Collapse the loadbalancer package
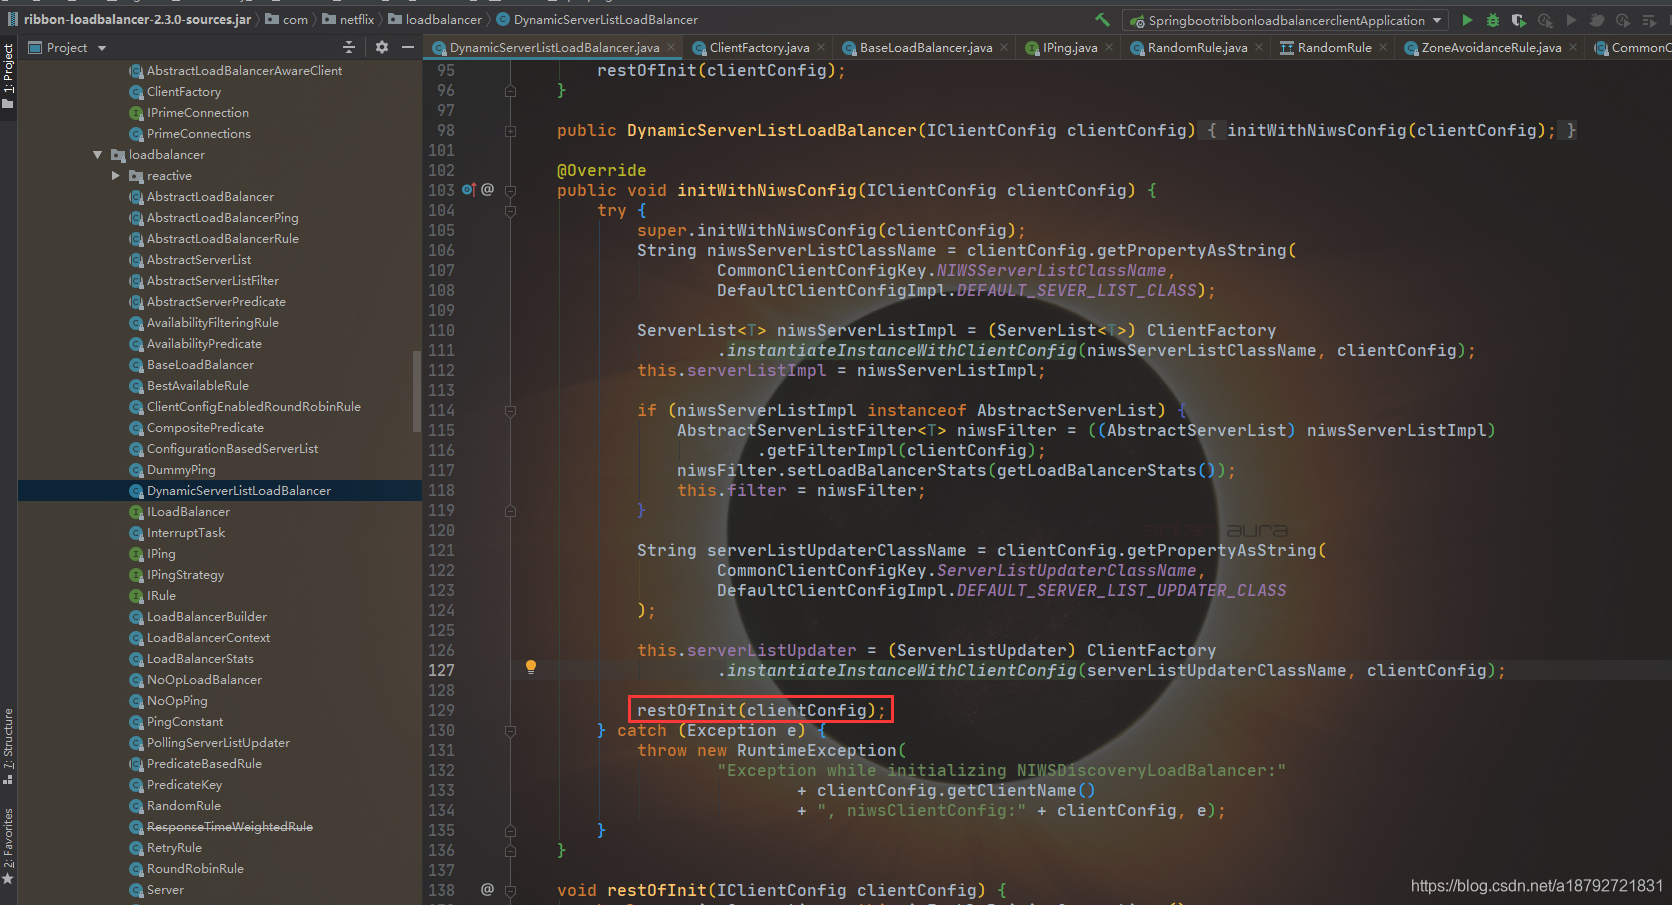This screenshot has width=1672, height=905. click(x=97, y=155)
